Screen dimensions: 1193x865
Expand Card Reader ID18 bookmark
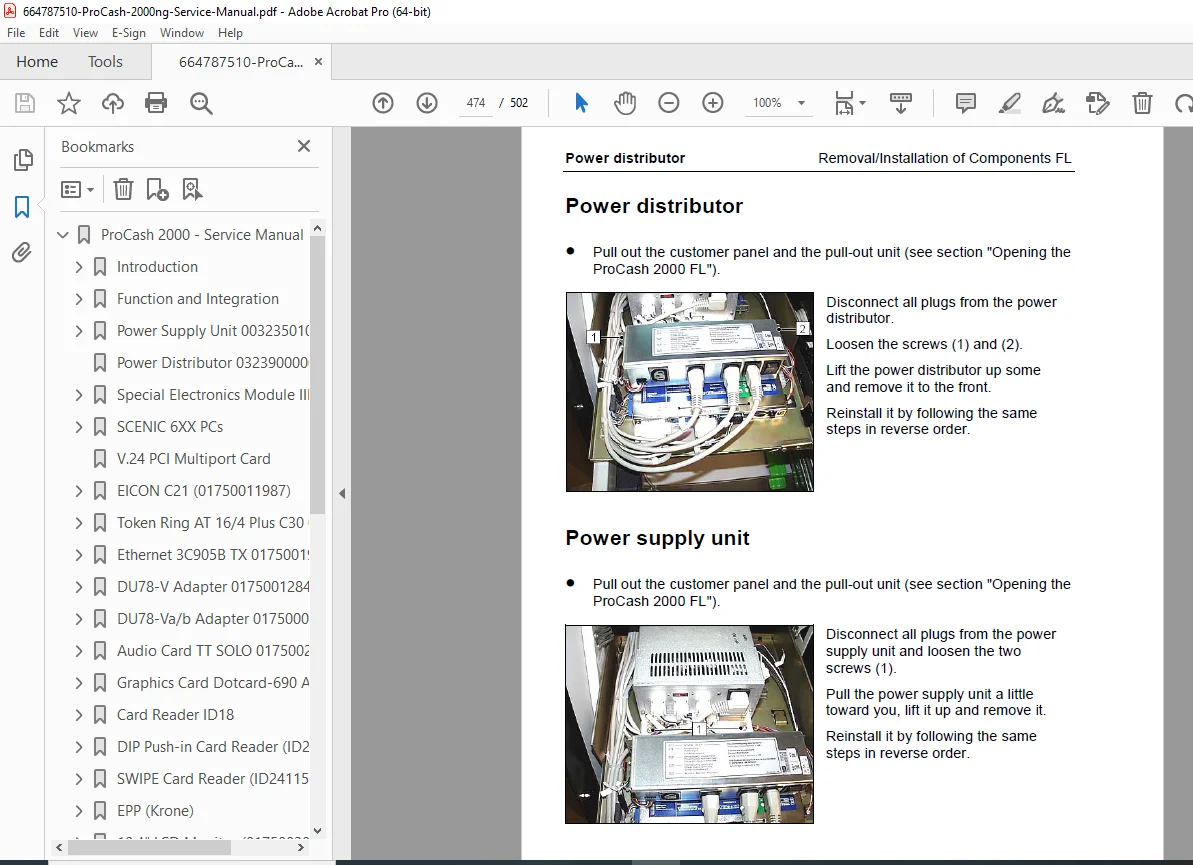click(79, 714)
